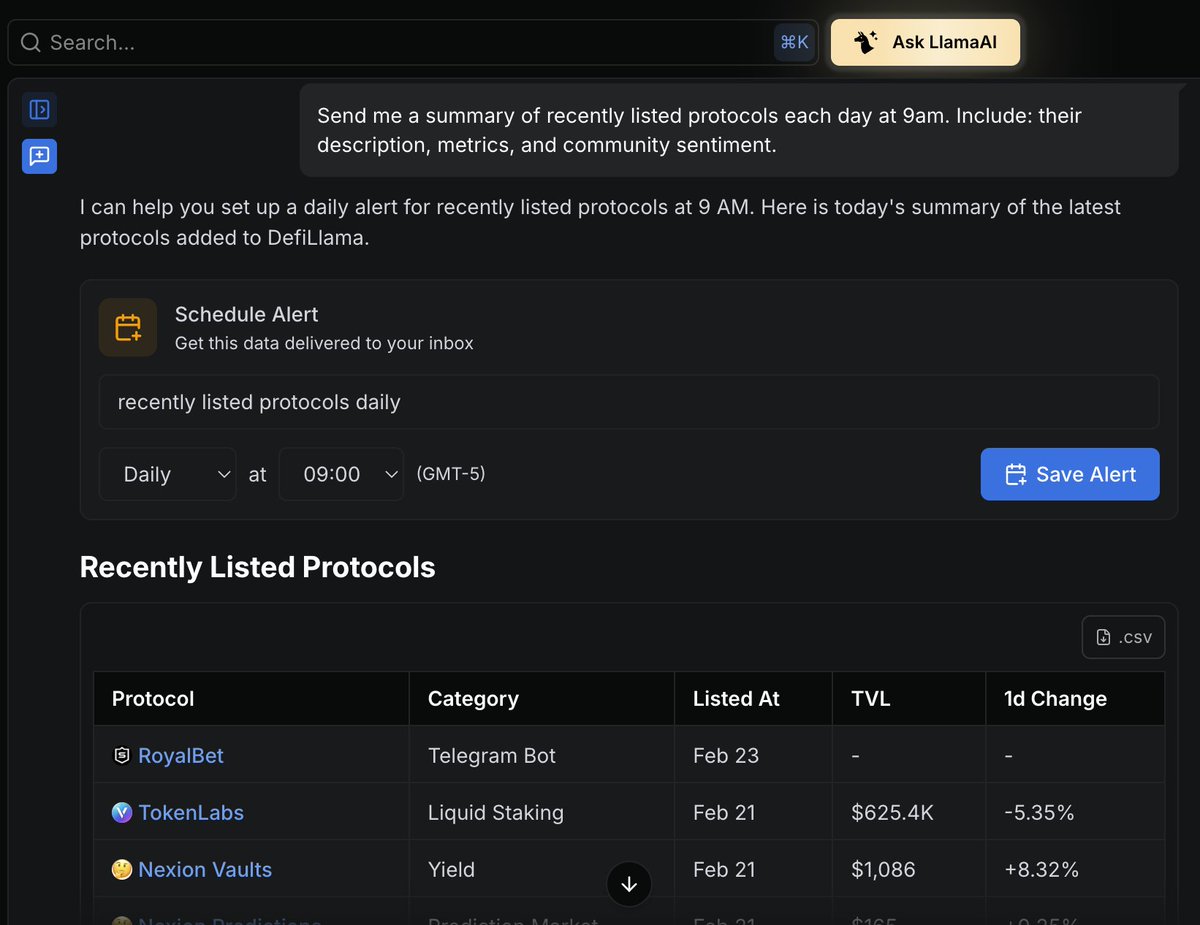Click the search magnifier icon
The height and width of the screenshot is (925, 1200).
(31, 42)
